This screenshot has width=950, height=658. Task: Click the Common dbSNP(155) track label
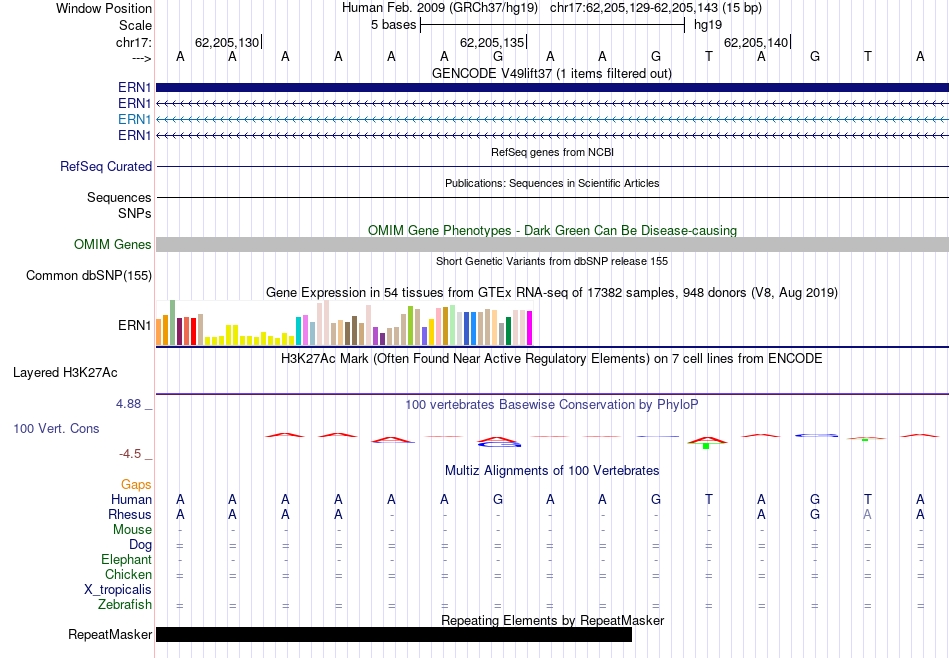pyautogui.click(x=89, y=275)
